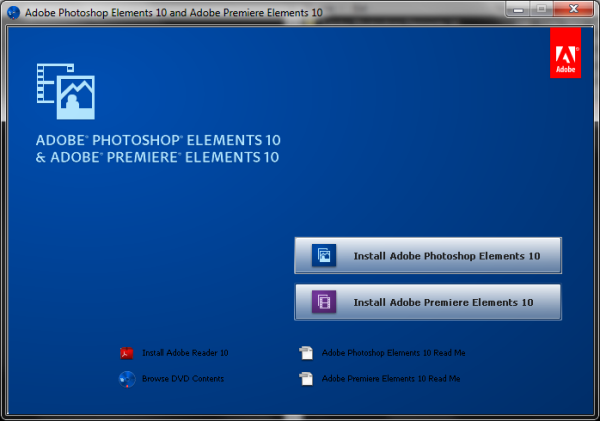Install Adobe Premiere Elements 10
600x421 pixels.
443,301
